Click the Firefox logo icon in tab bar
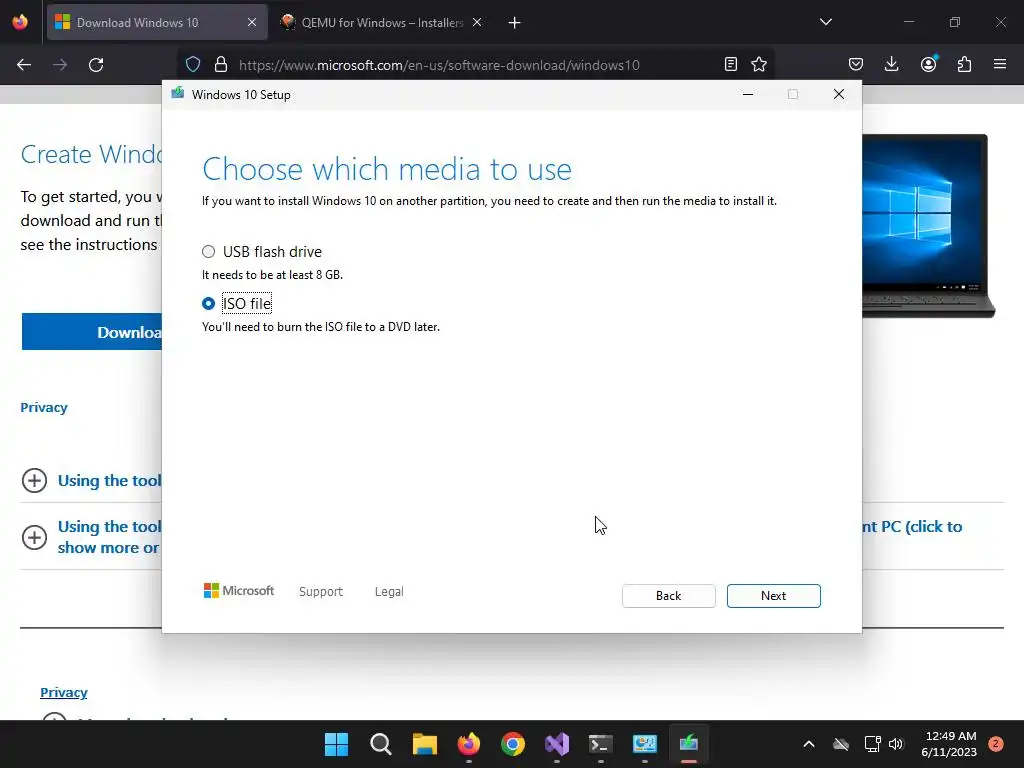Image resolution: width=1024 pixels, height=768 pixels. [x=20, y=22]
